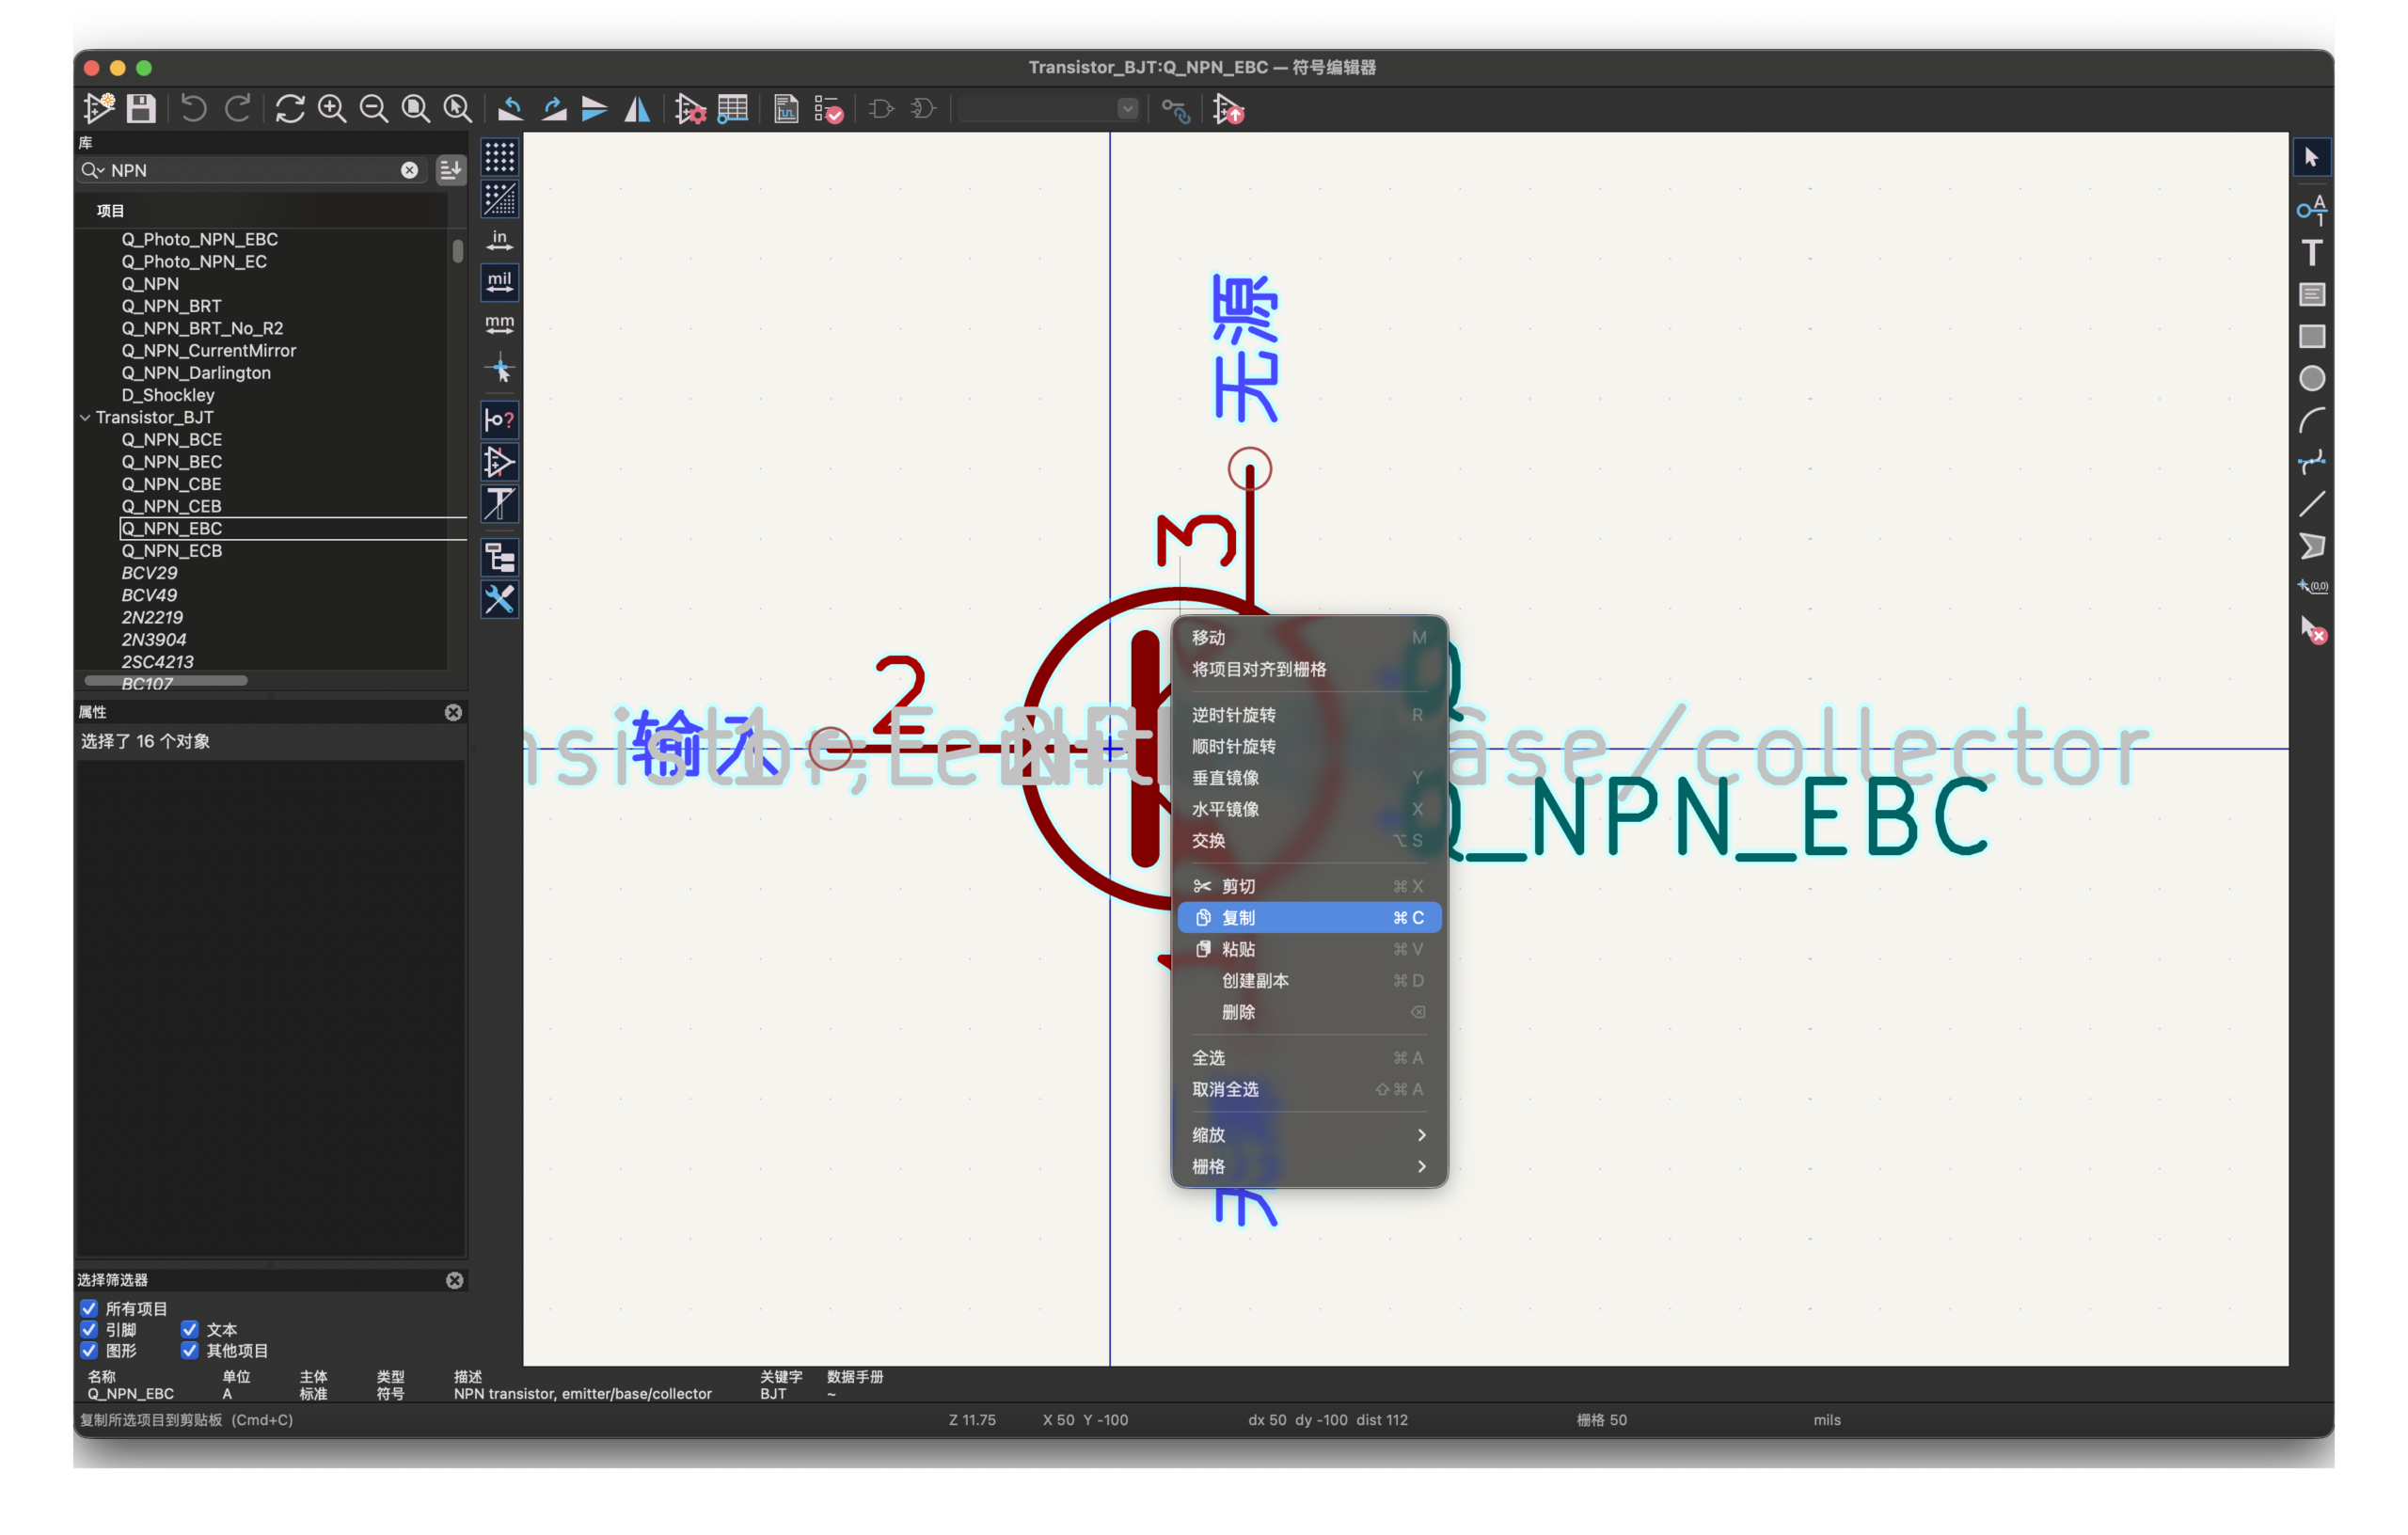Switch units to millimeters
Viewport: 2408px width, 1535px height.
(x=499, y=325)
